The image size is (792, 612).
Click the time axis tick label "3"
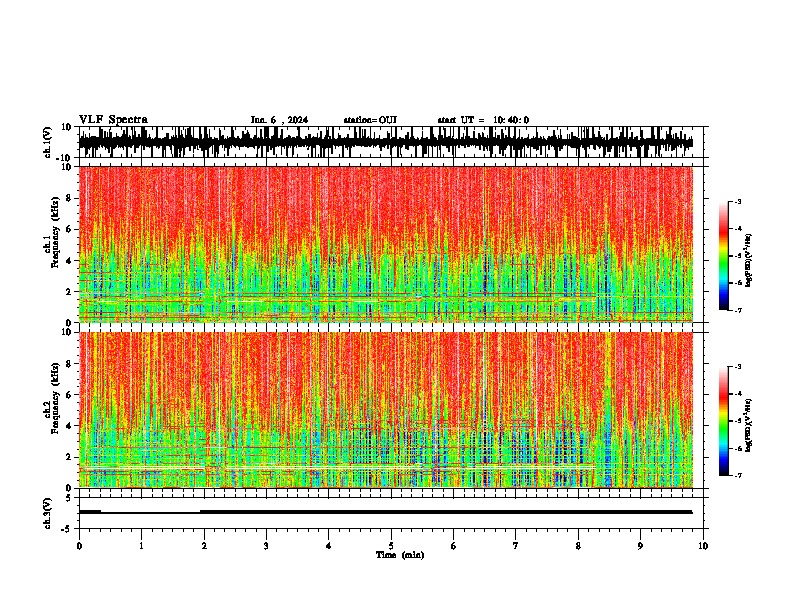click(267, 546)
